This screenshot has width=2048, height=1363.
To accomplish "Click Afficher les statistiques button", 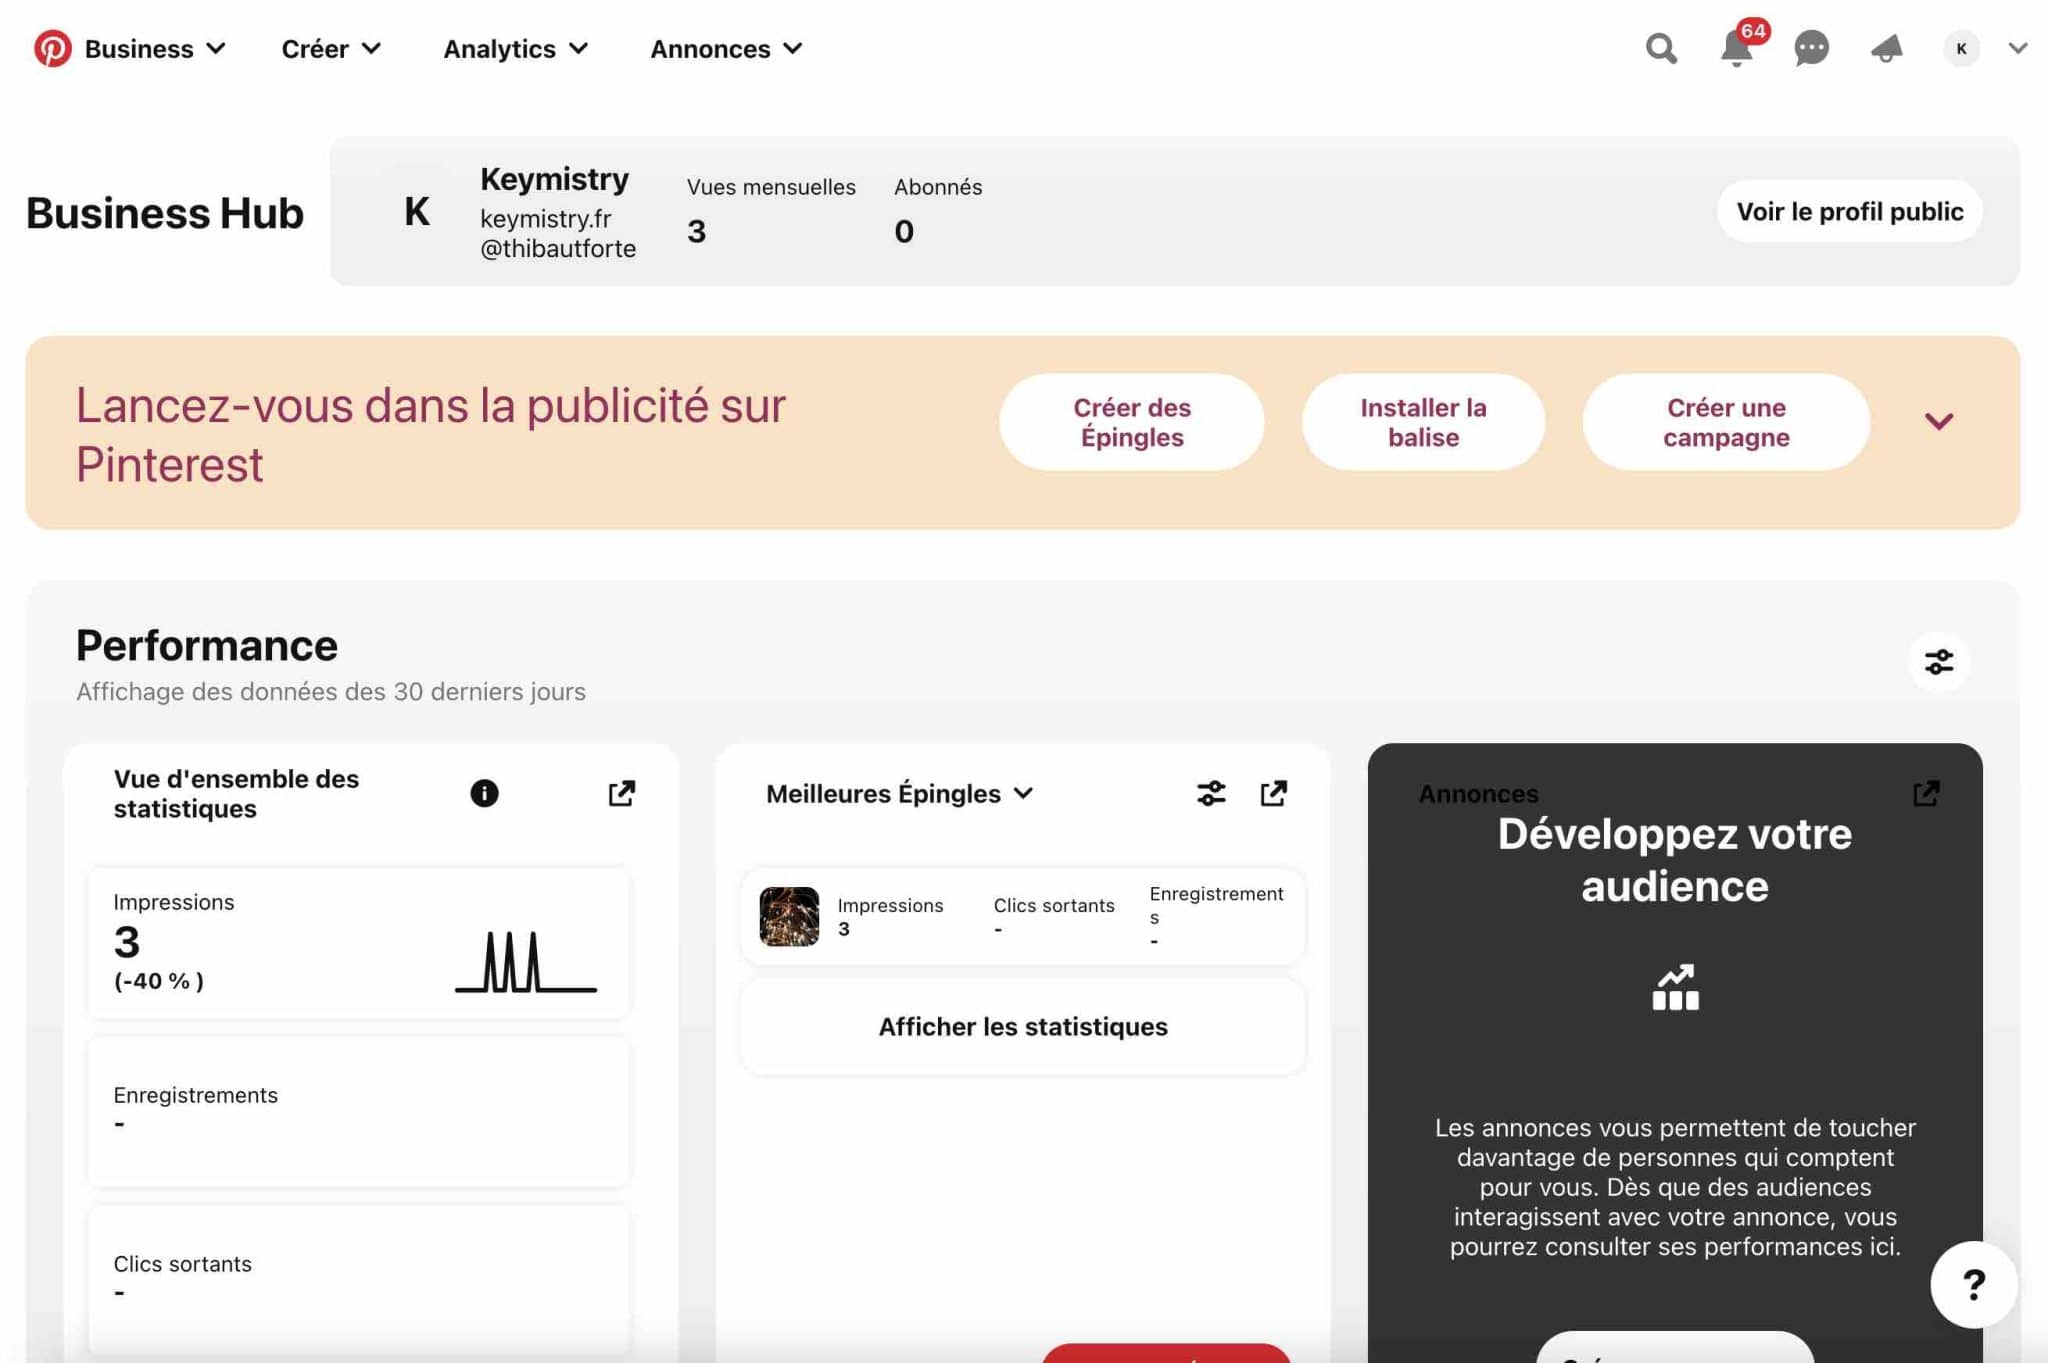I will tap(1023, 1026).
